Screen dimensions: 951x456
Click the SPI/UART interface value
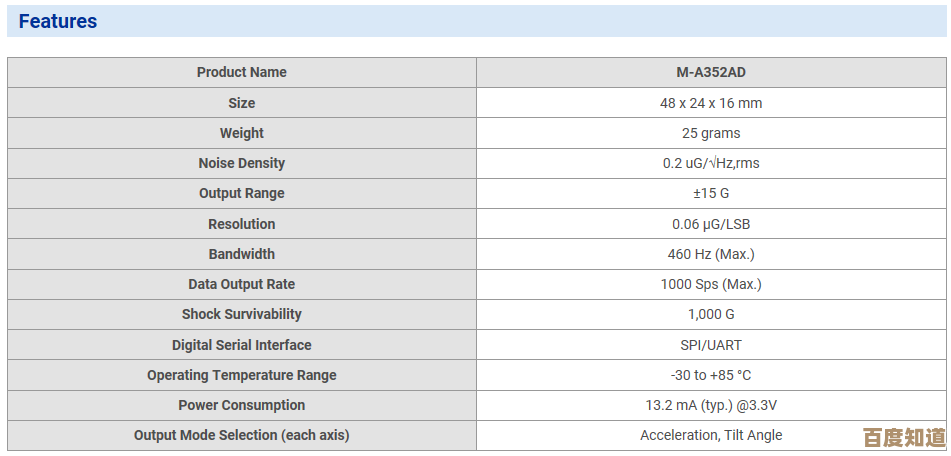(710, 345)
